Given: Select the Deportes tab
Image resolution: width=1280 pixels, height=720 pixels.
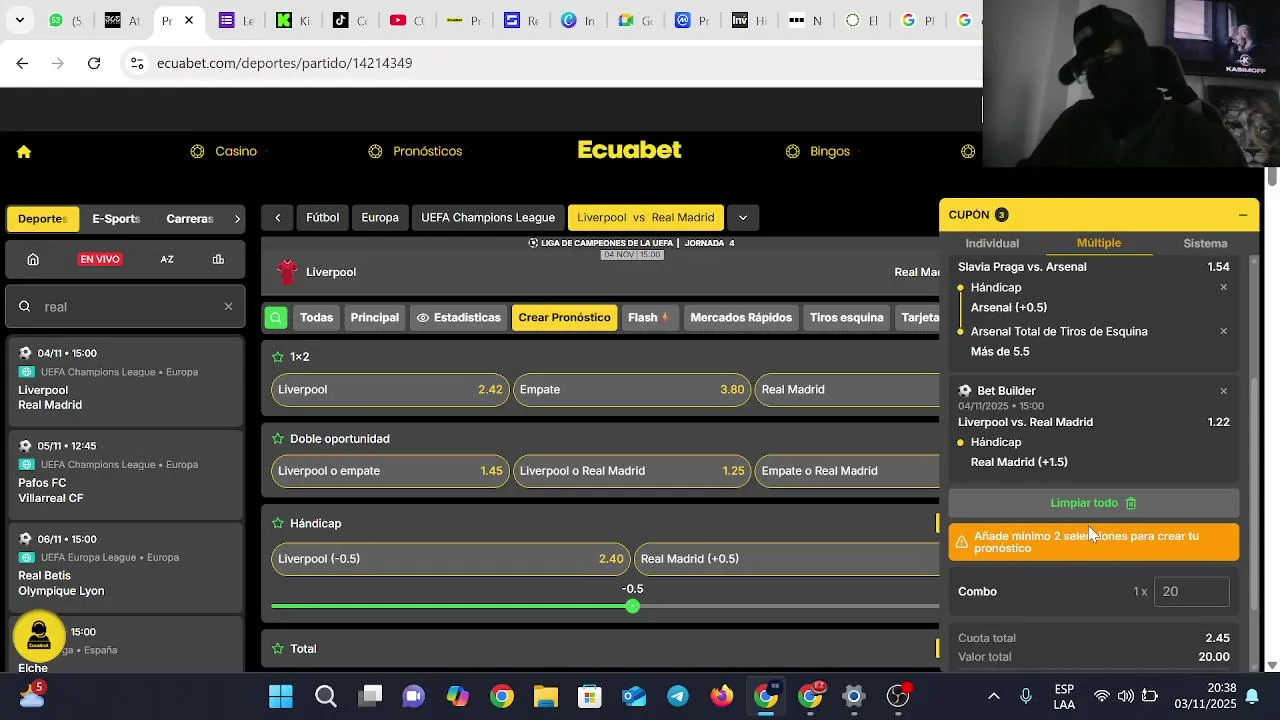Looking at the screenshot, I should click(42, 219).
